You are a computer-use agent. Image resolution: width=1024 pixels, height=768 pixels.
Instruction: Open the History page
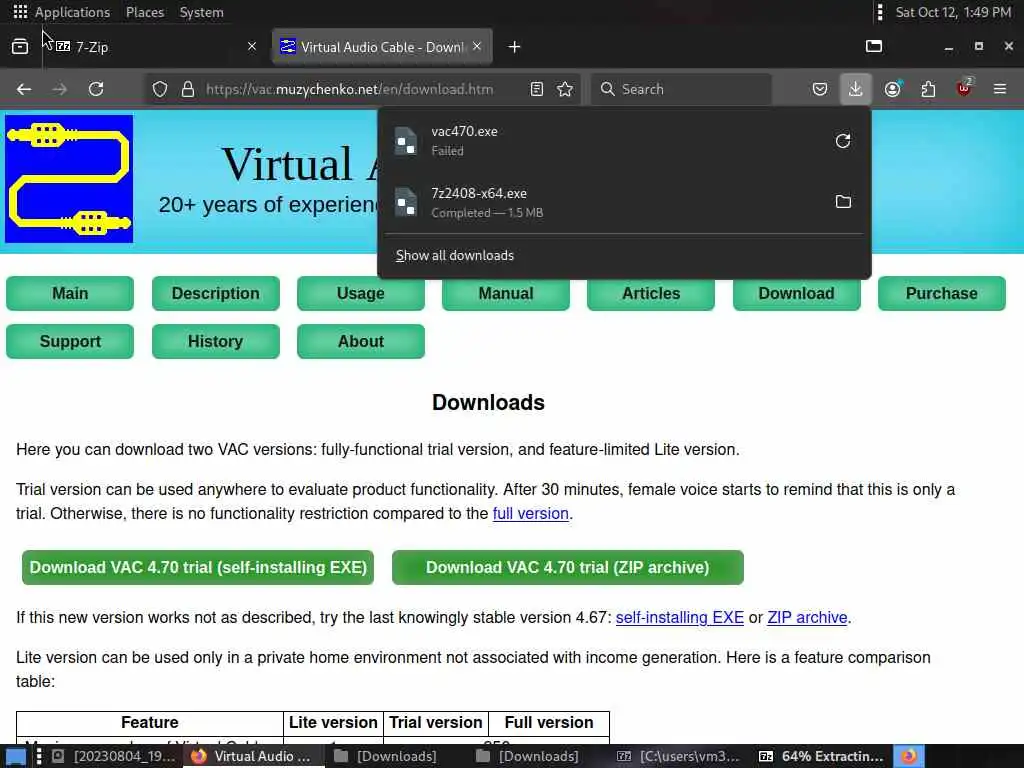216,342
